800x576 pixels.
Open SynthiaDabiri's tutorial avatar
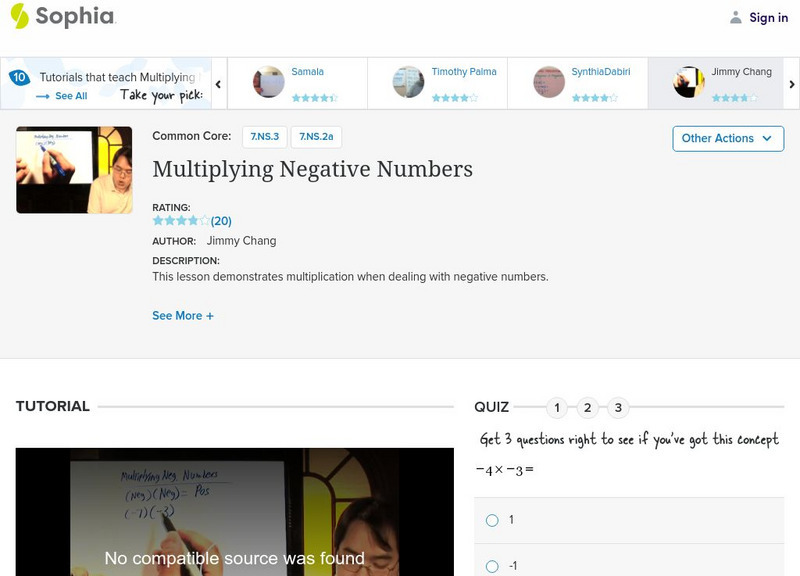point(549,82)
